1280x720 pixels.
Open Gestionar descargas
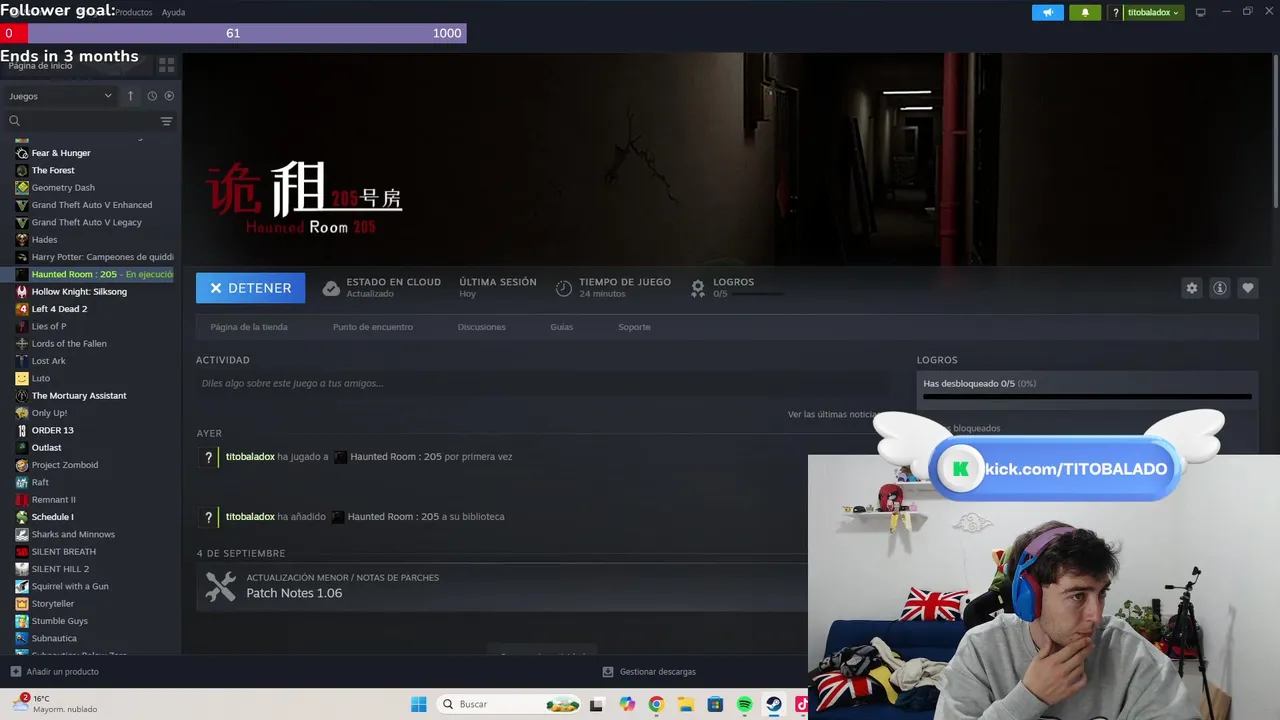pyautogui.click(x=649, y=672)
